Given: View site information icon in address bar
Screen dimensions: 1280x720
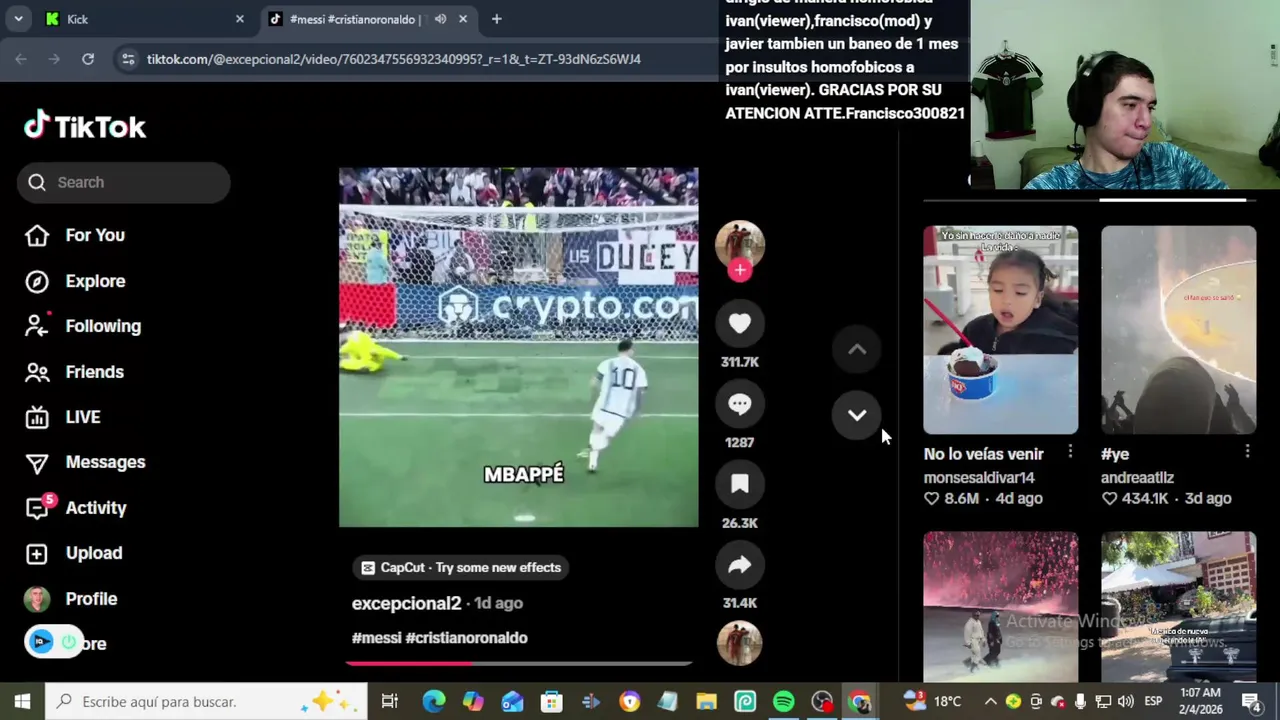Looking at the screenshot, I should pyautogui.click(x=128, y=59).
